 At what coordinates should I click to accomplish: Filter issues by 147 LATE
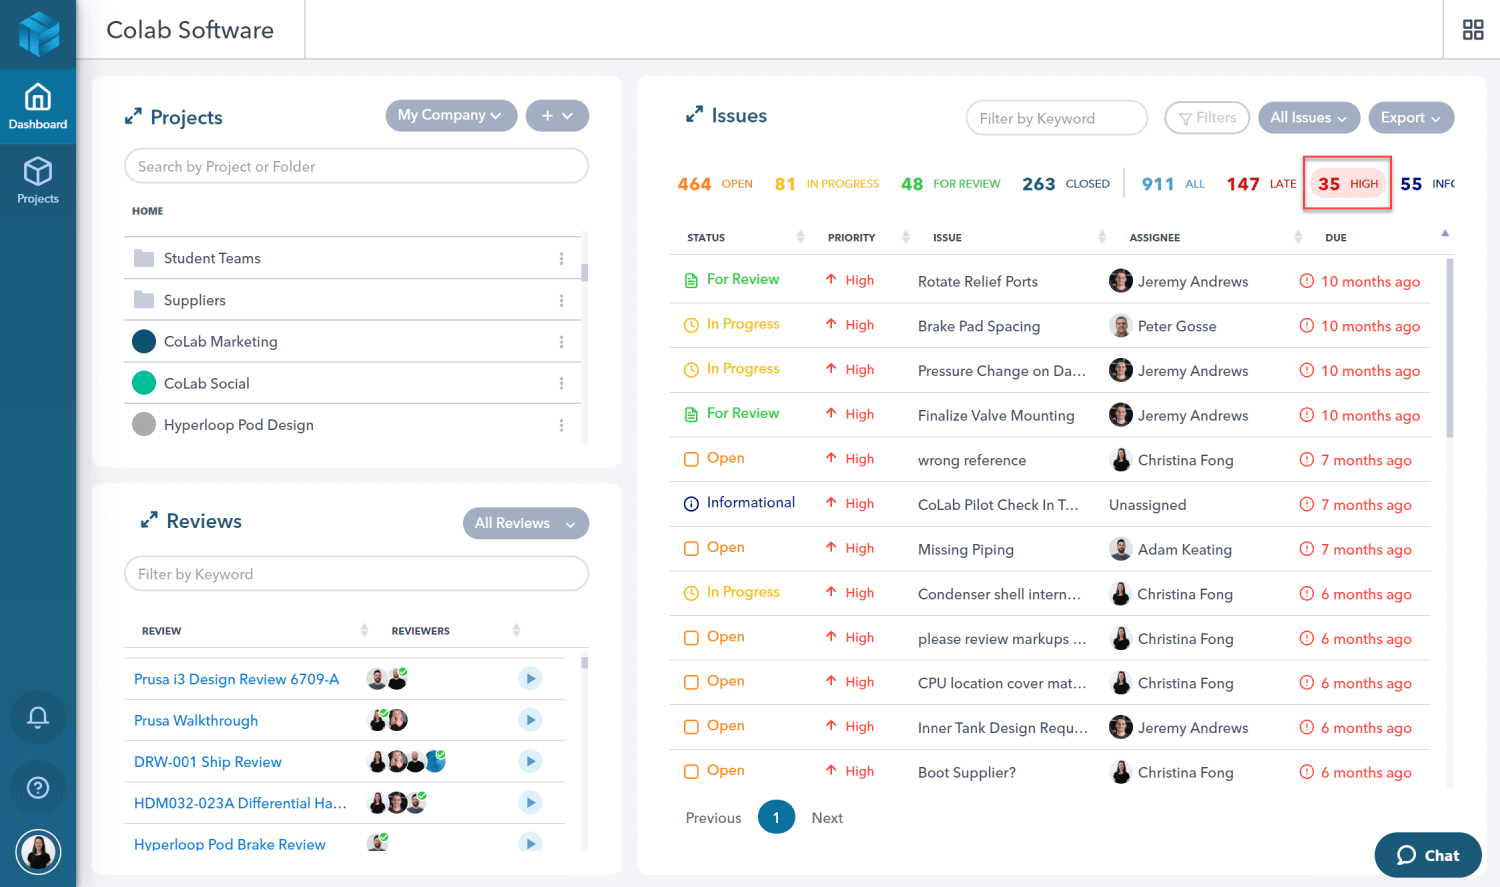point(1261,184)
